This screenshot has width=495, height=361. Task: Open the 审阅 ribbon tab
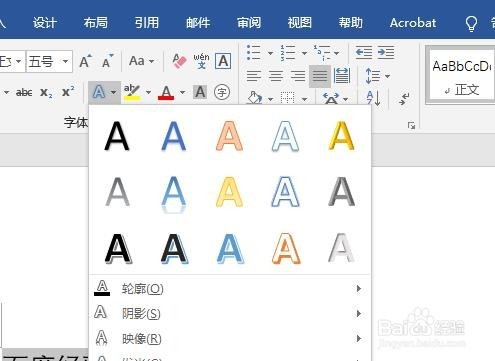[249, 23]
